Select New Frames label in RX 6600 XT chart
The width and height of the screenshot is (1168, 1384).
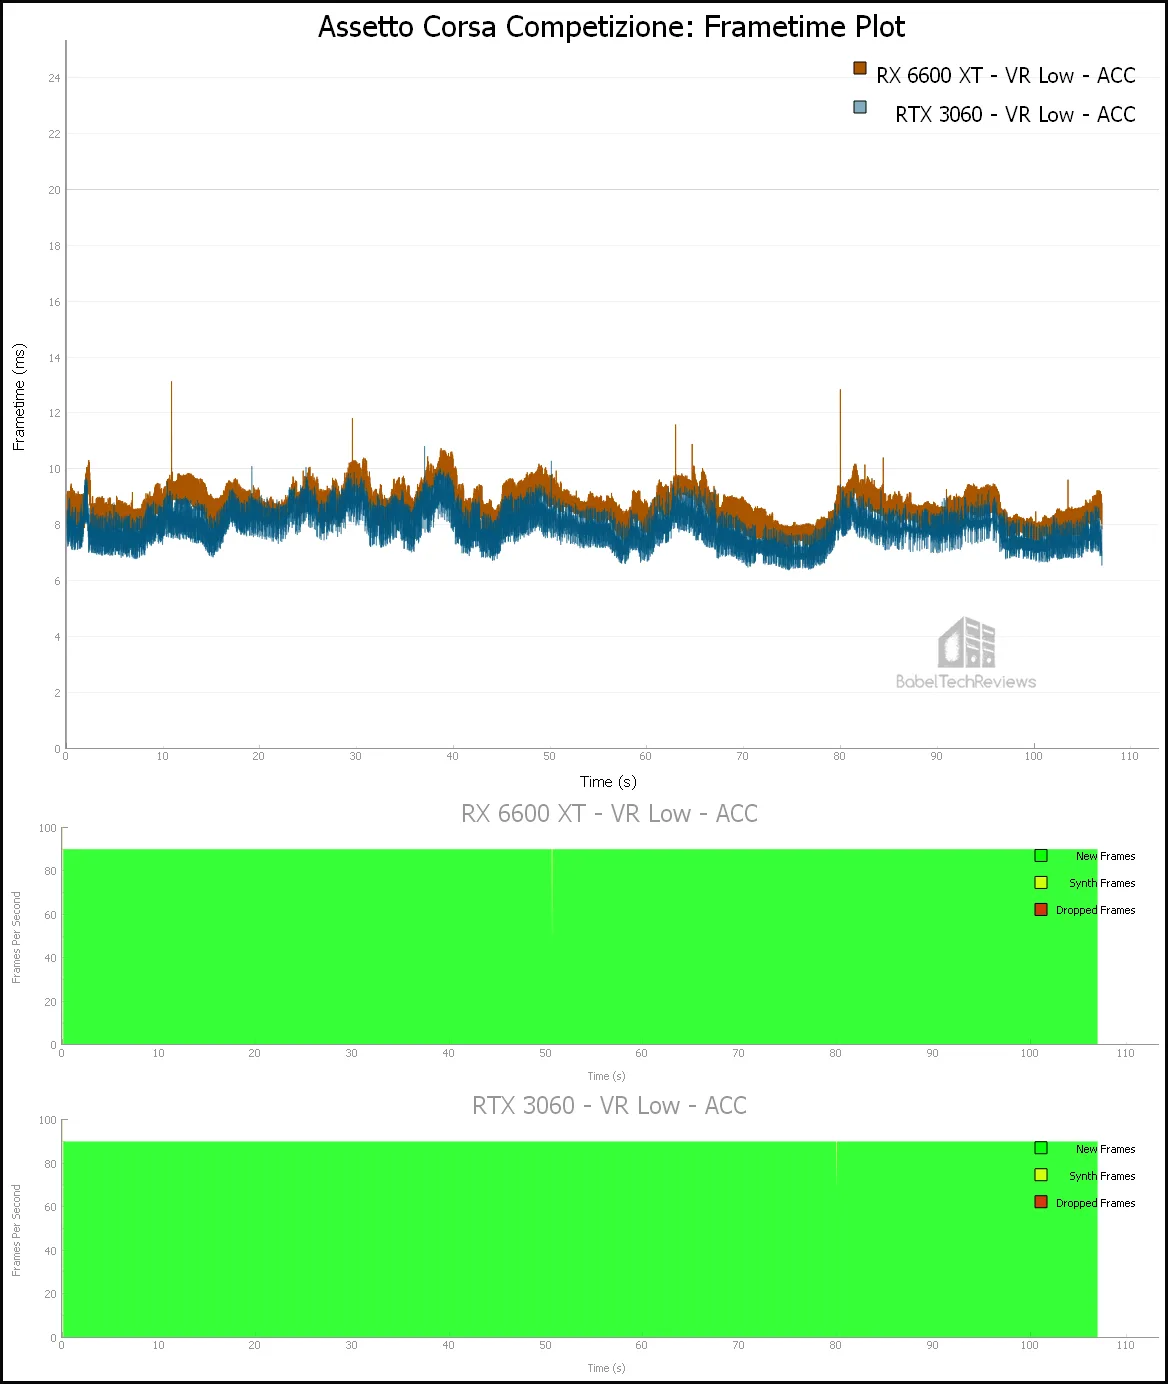click(1106, 857)
